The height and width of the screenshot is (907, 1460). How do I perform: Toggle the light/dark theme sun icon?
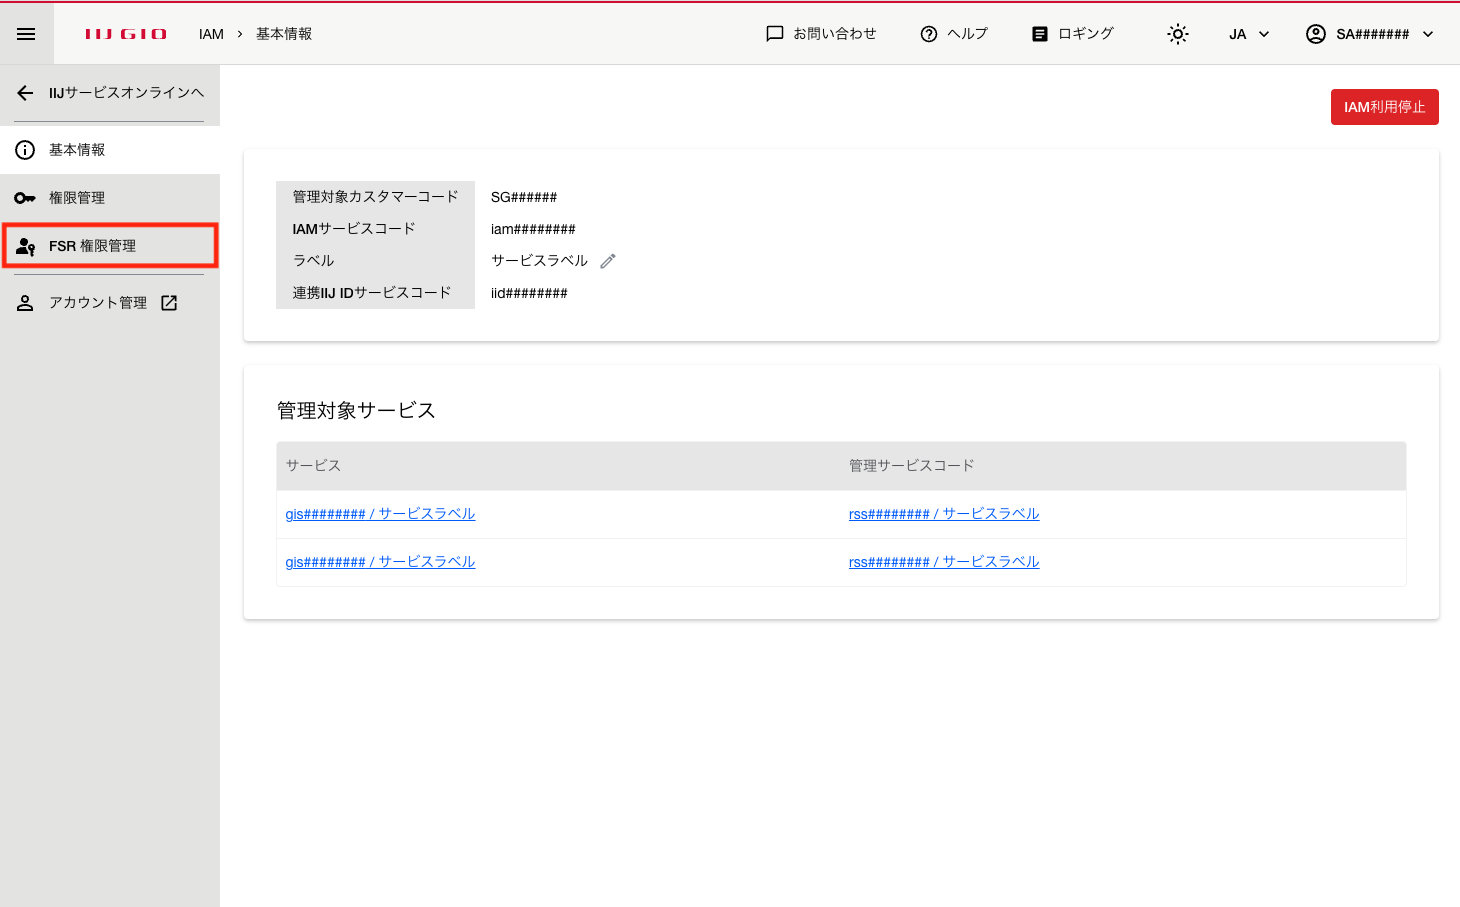tap(1178, 34)
